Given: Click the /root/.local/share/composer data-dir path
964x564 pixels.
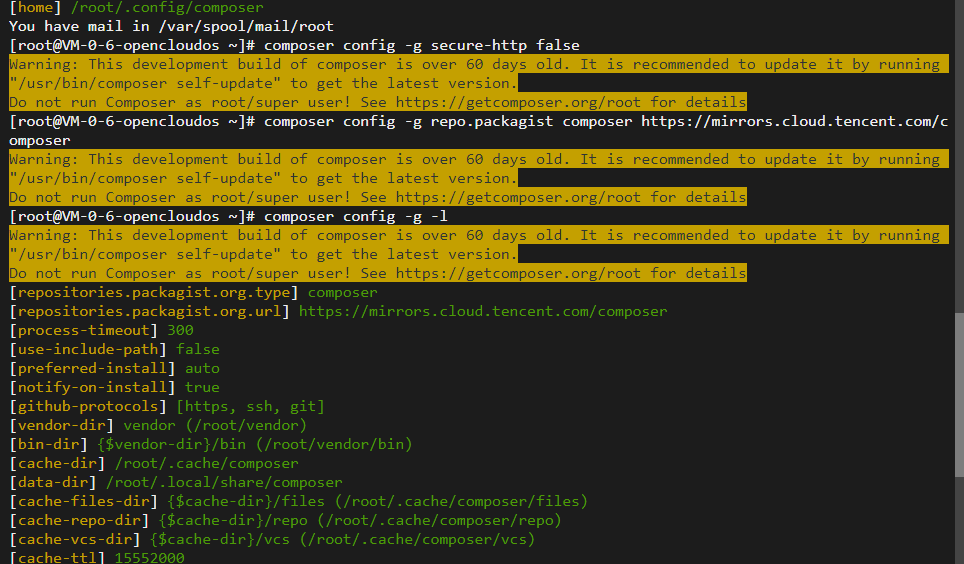Looking at the screenshot, I should tap(223, 482).
